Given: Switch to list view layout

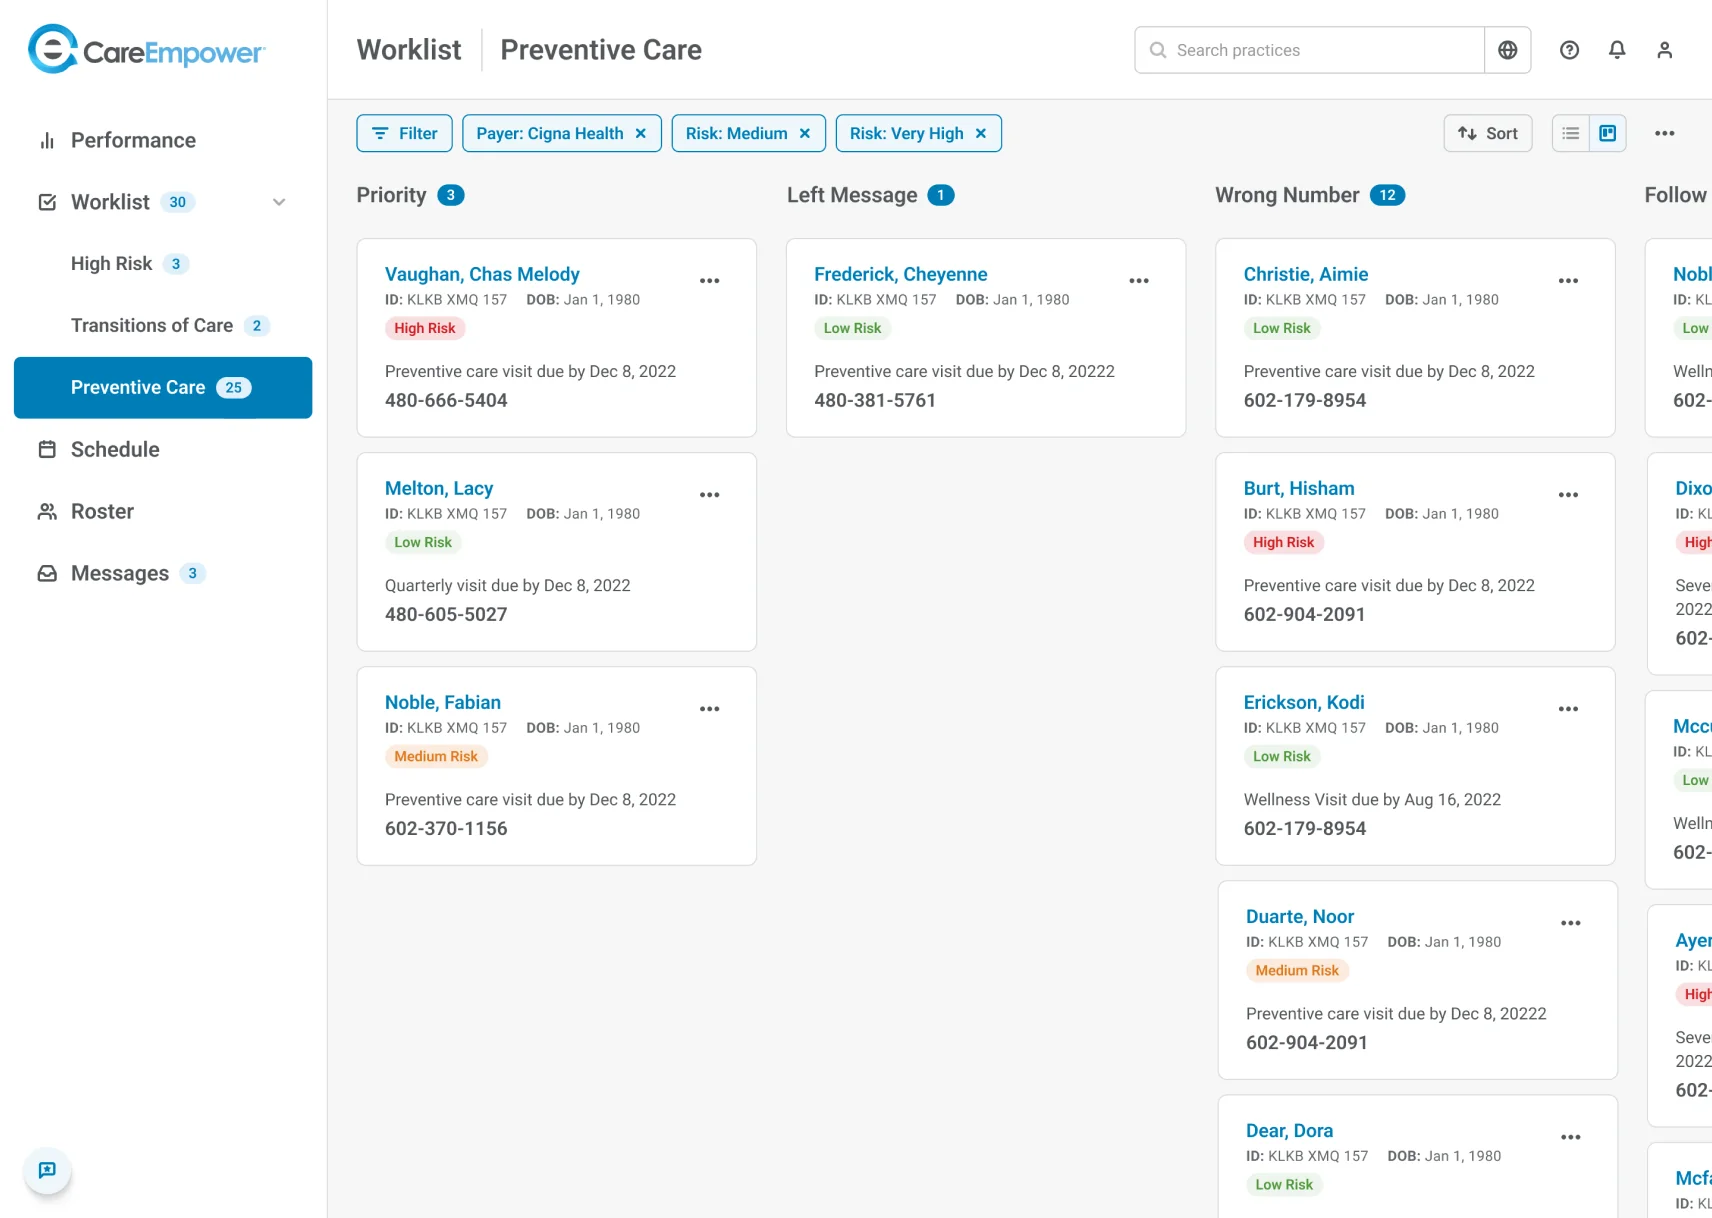Looking at the screenshot, I should click(1570, 132).
